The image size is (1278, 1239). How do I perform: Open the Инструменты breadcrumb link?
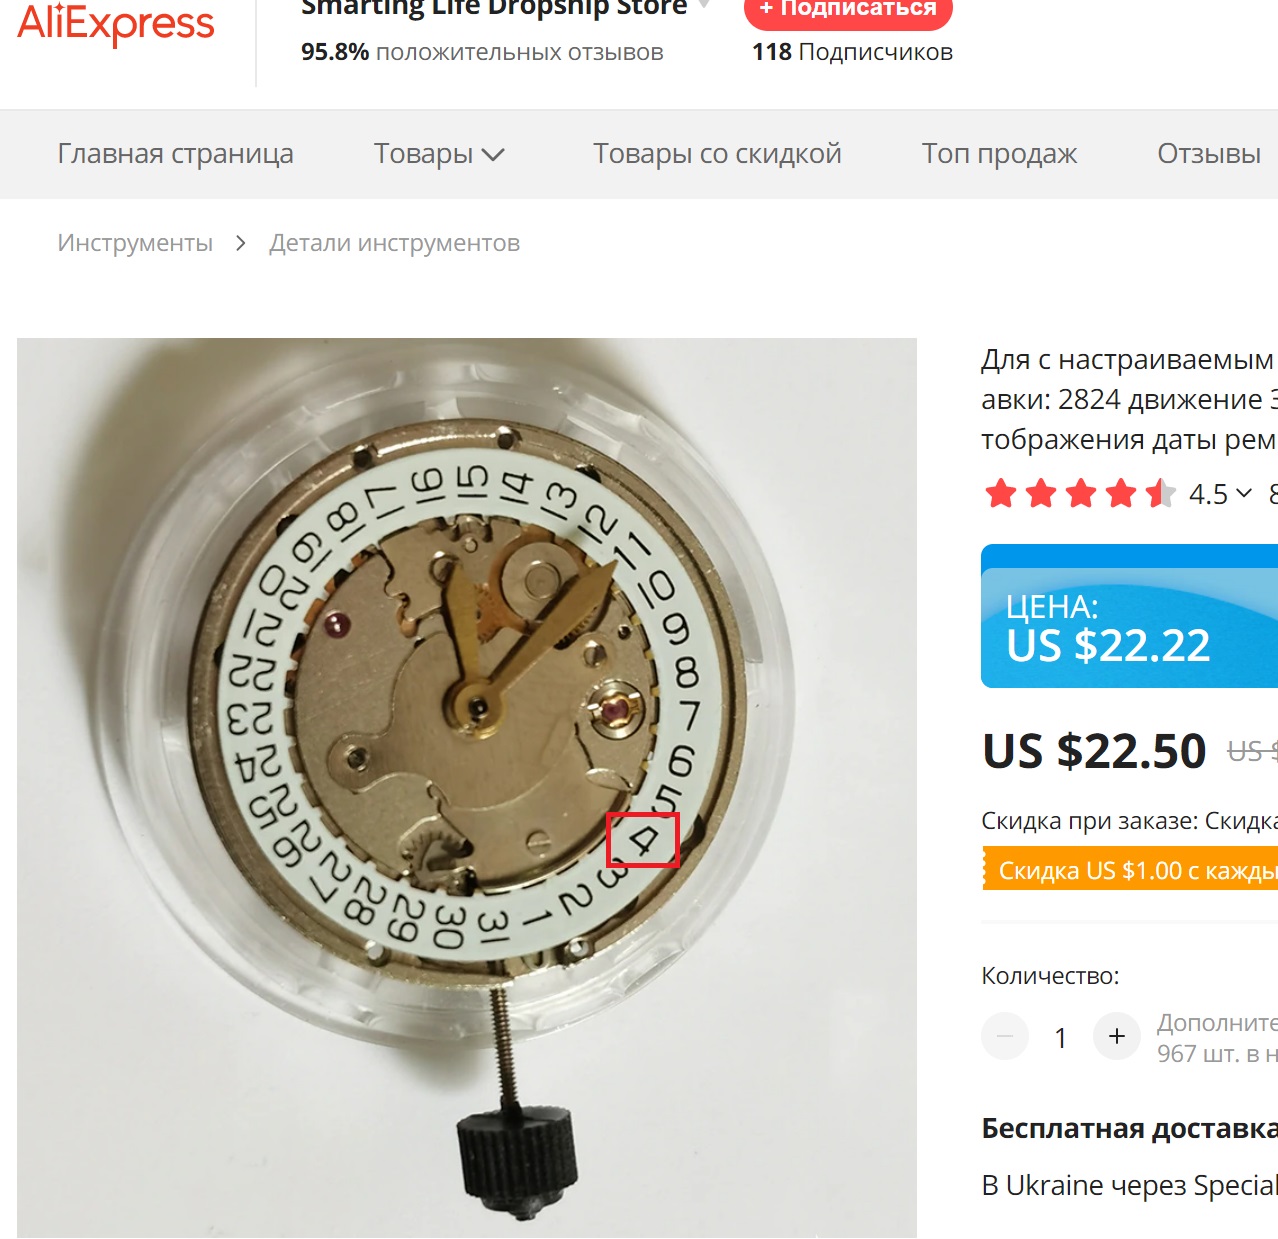[x=135, y=243]
